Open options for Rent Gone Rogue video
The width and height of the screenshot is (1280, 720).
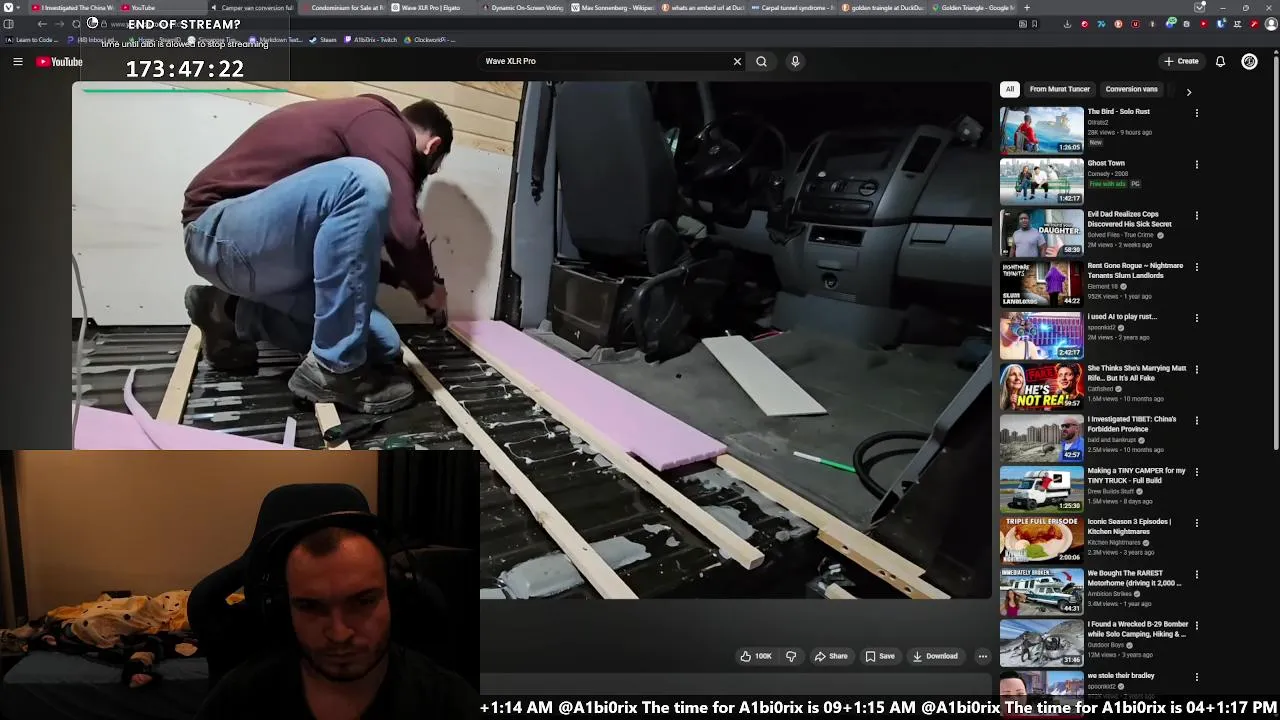1196,267
